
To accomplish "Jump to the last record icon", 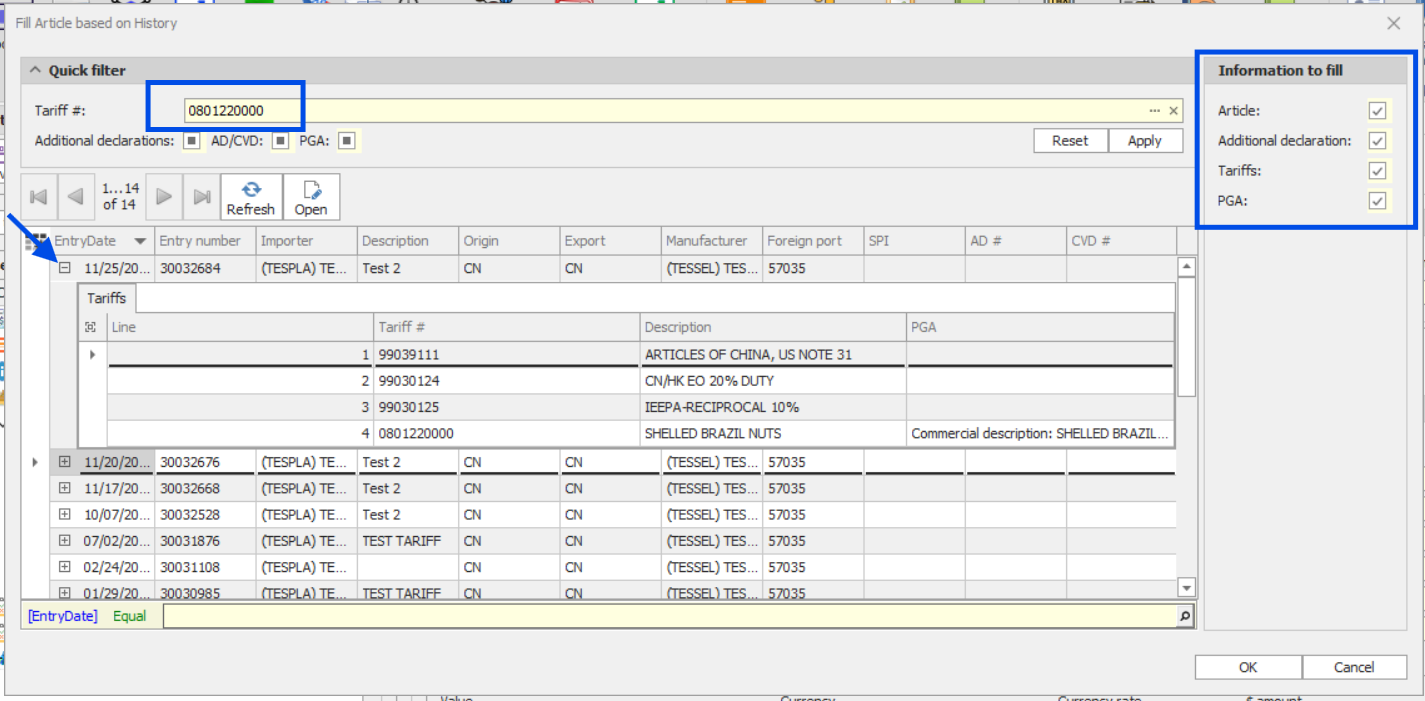I will (x=201, y=196).
